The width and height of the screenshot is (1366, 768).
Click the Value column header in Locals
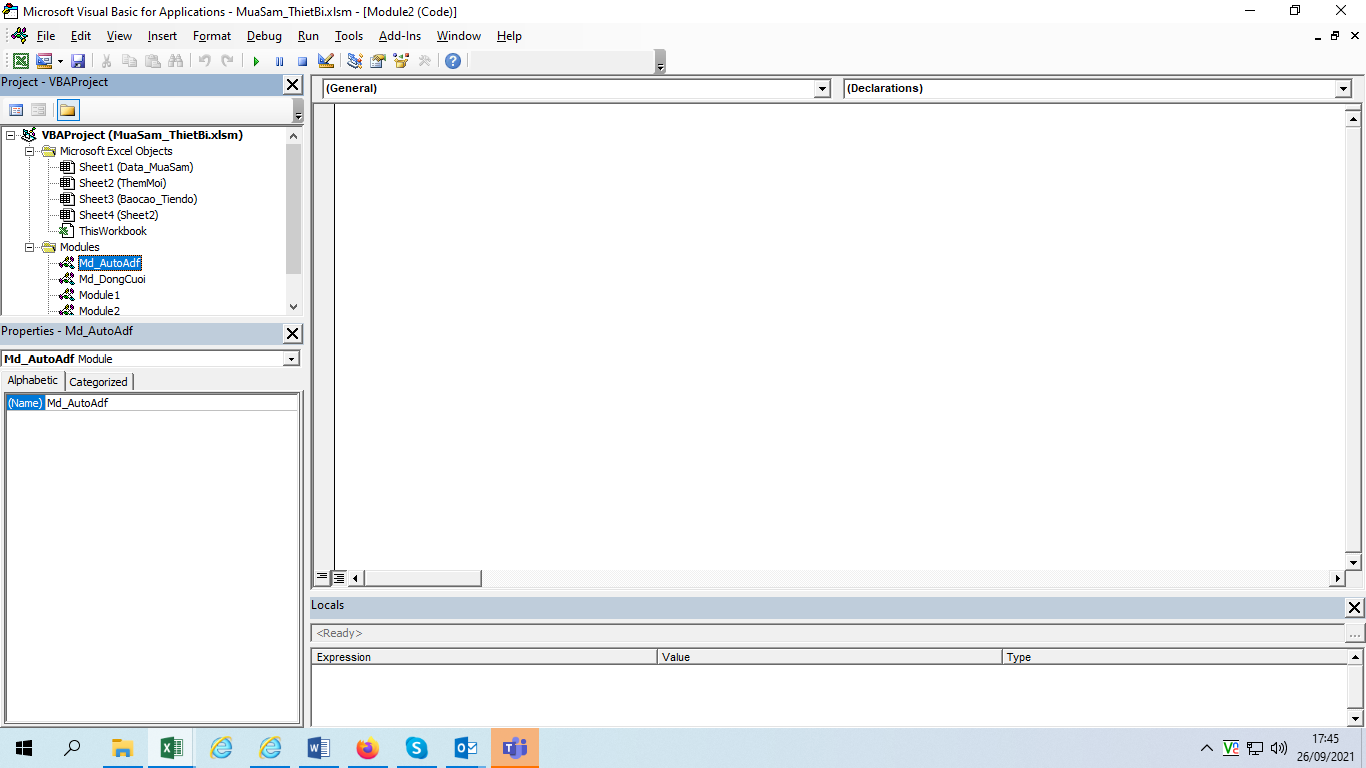(x=829, y=657)
